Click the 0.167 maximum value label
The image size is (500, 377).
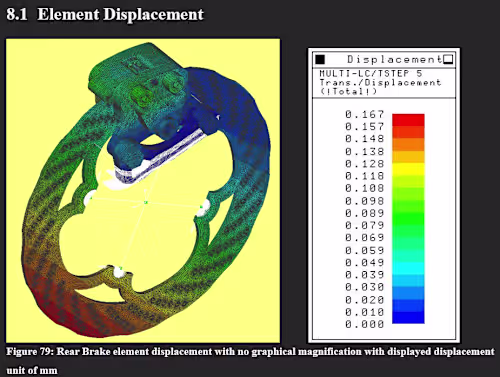pos(365,114)
